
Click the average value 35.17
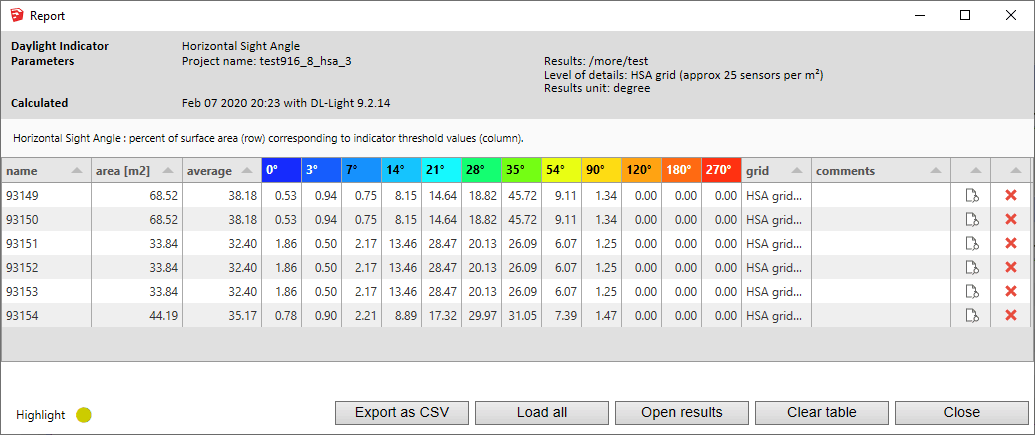pyautogui.click(x=244, y=316)
